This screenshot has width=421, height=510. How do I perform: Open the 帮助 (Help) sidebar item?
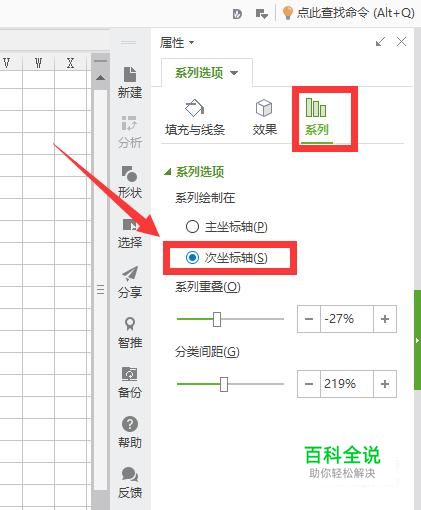[130, 432]
